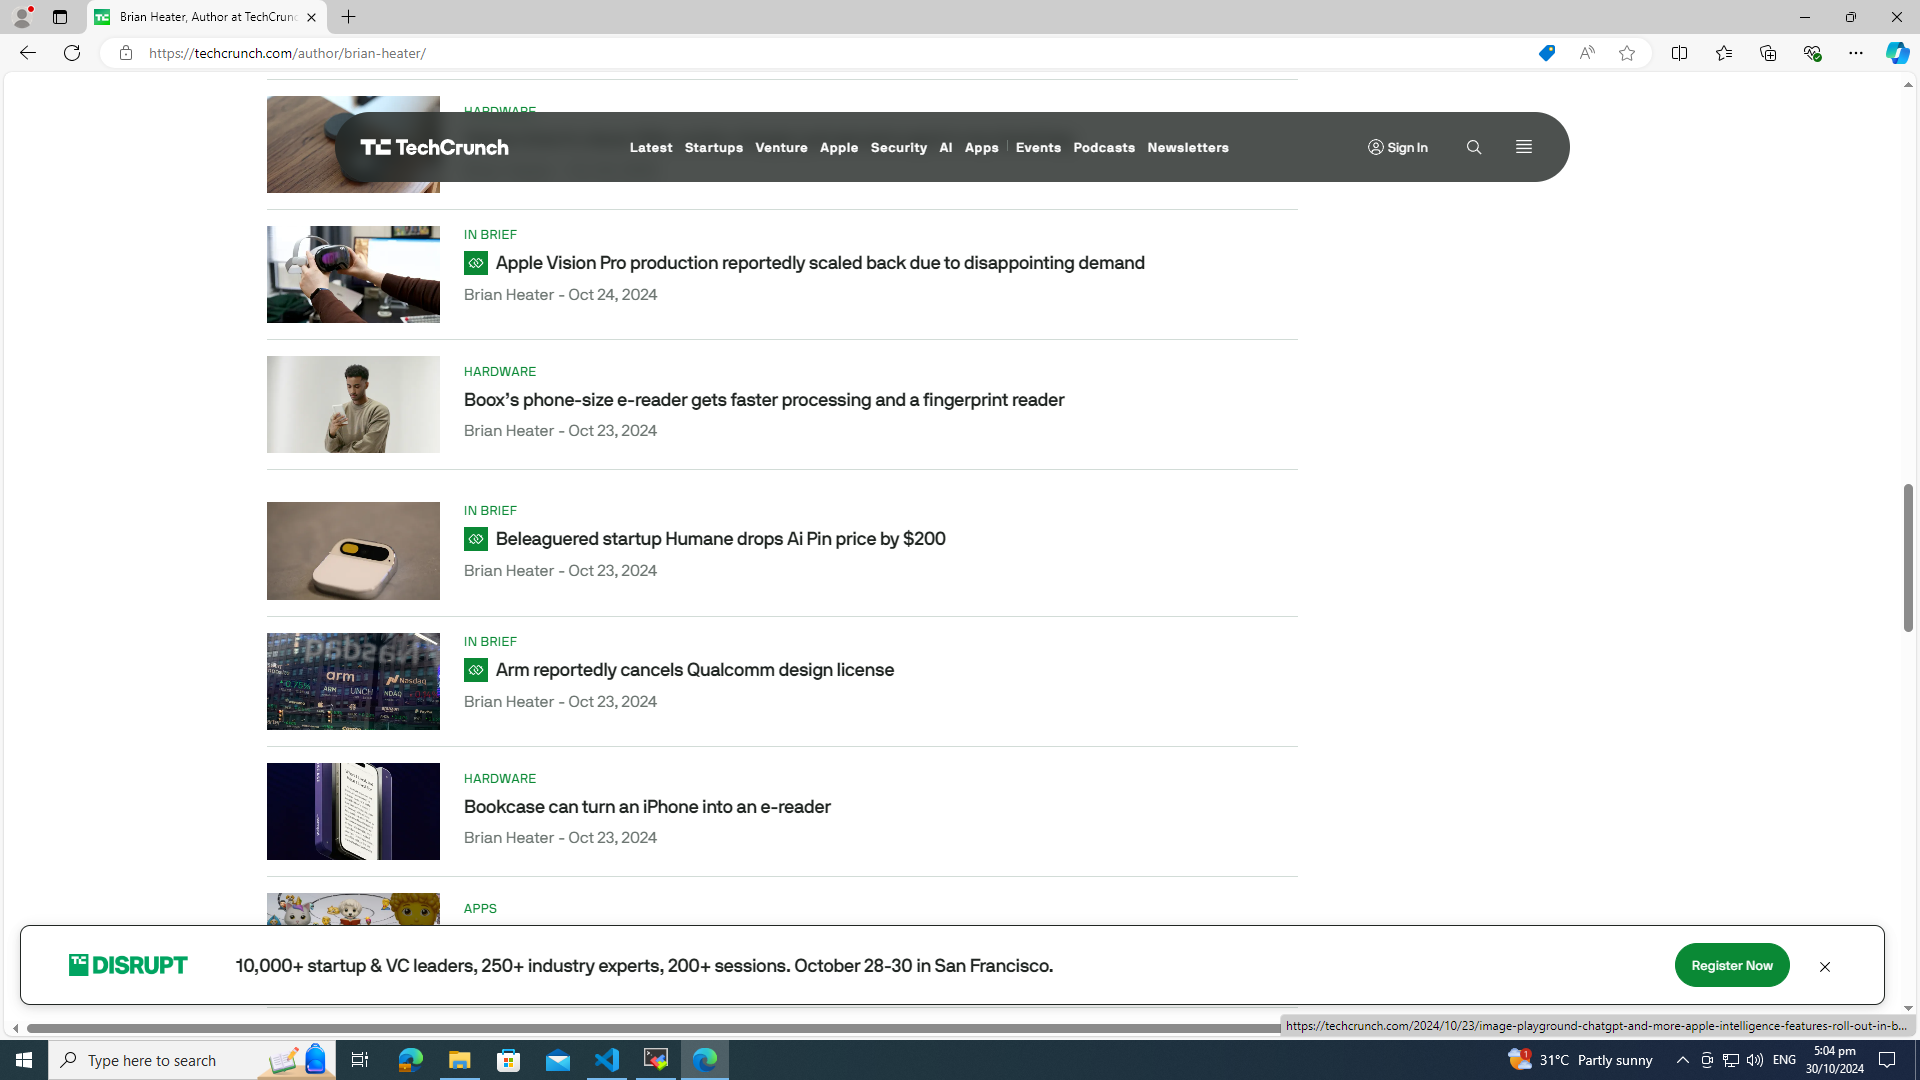Open Arm cancels Qualcomm license article
Screen dimensions: 1920x1080
point(695,670)
